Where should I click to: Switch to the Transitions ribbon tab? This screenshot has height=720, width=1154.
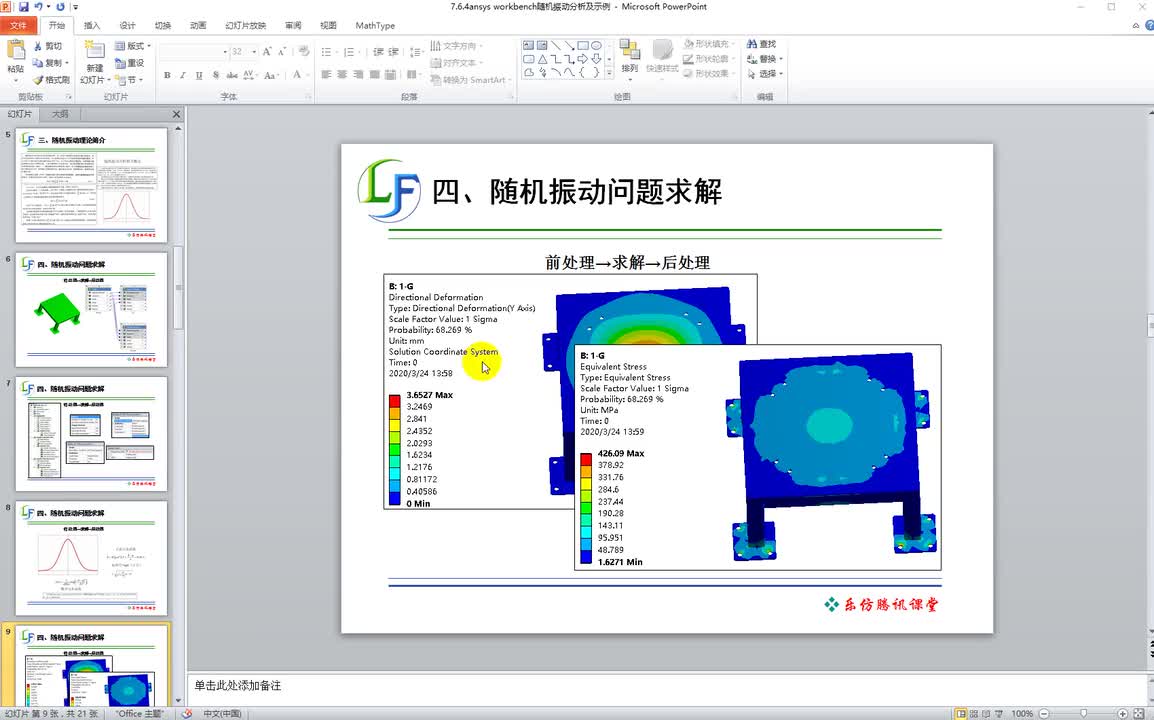(163, 25)
